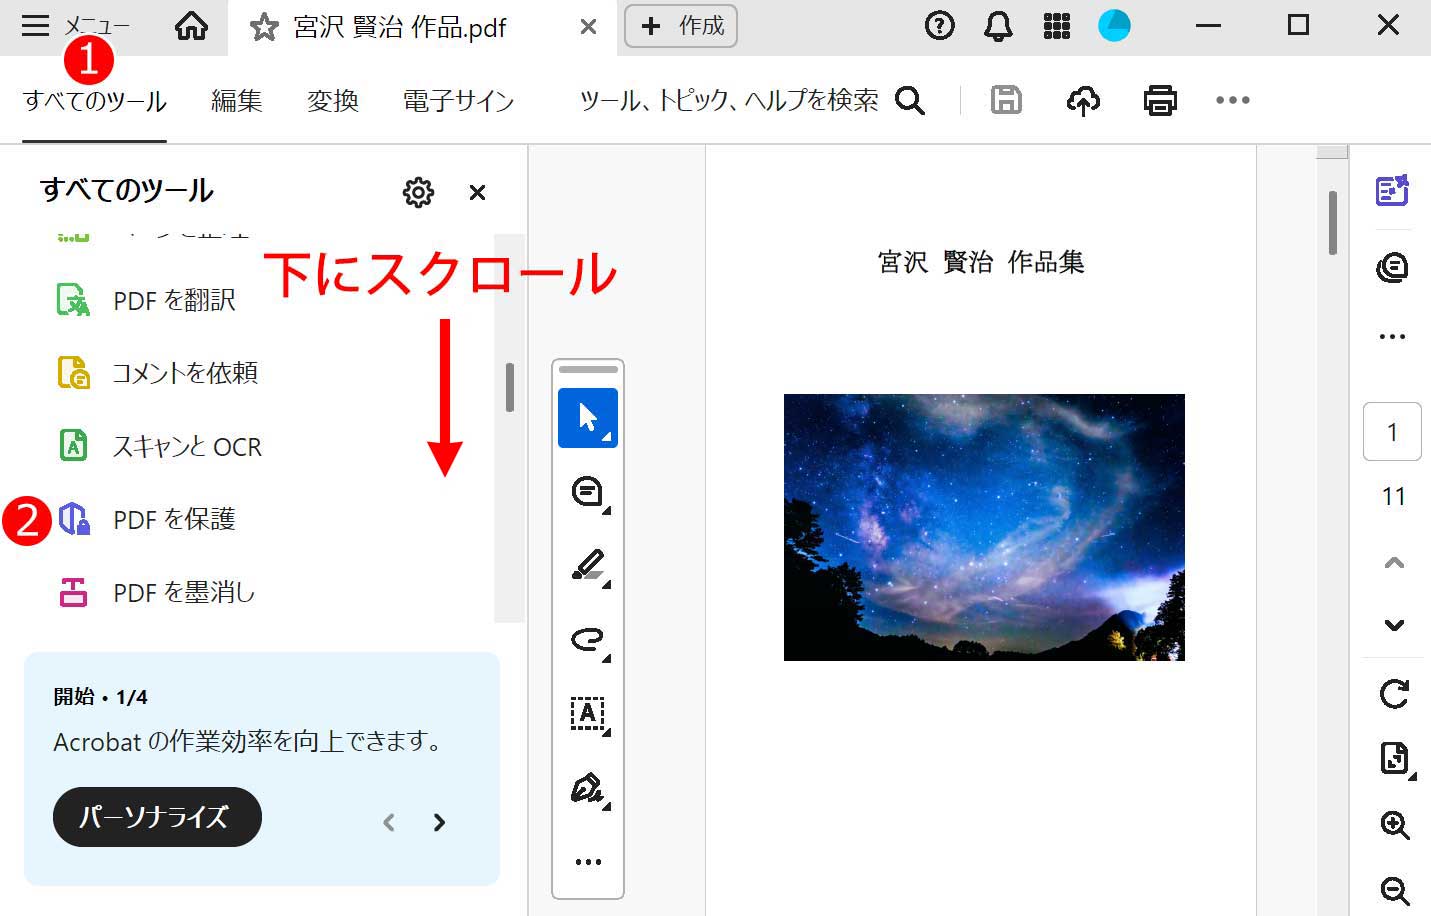Viewport: 1431px width, 916px height.
Task: Open the 変換 tab
Action: (333, 101)
